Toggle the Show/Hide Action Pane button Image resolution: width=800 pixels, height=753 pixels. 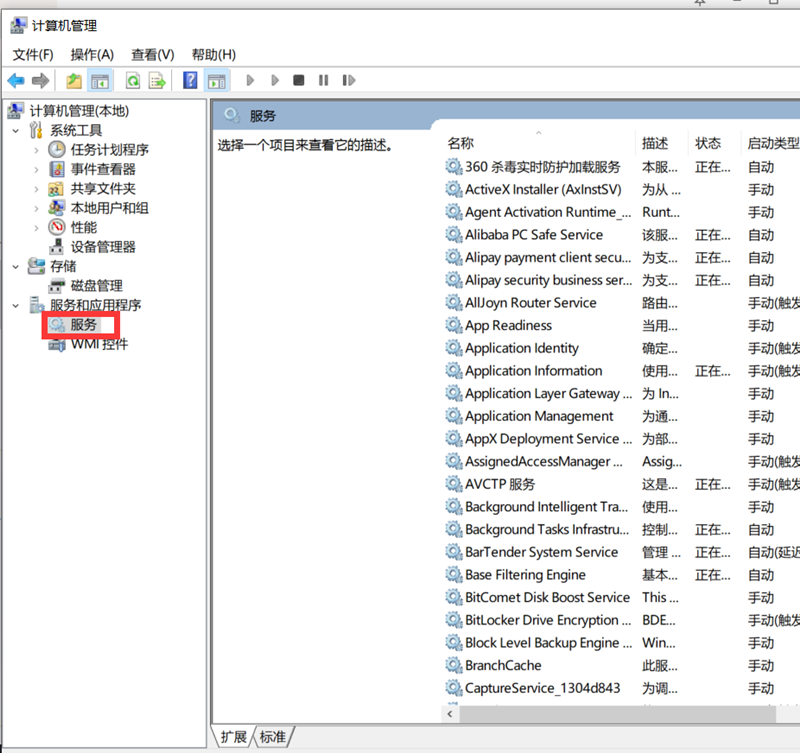click(x=216, y=81)
